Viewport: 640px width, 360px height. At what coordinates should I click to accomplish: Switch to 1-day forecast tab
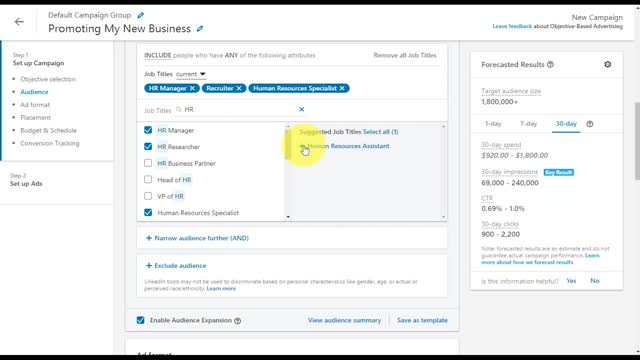click(493, 124)
